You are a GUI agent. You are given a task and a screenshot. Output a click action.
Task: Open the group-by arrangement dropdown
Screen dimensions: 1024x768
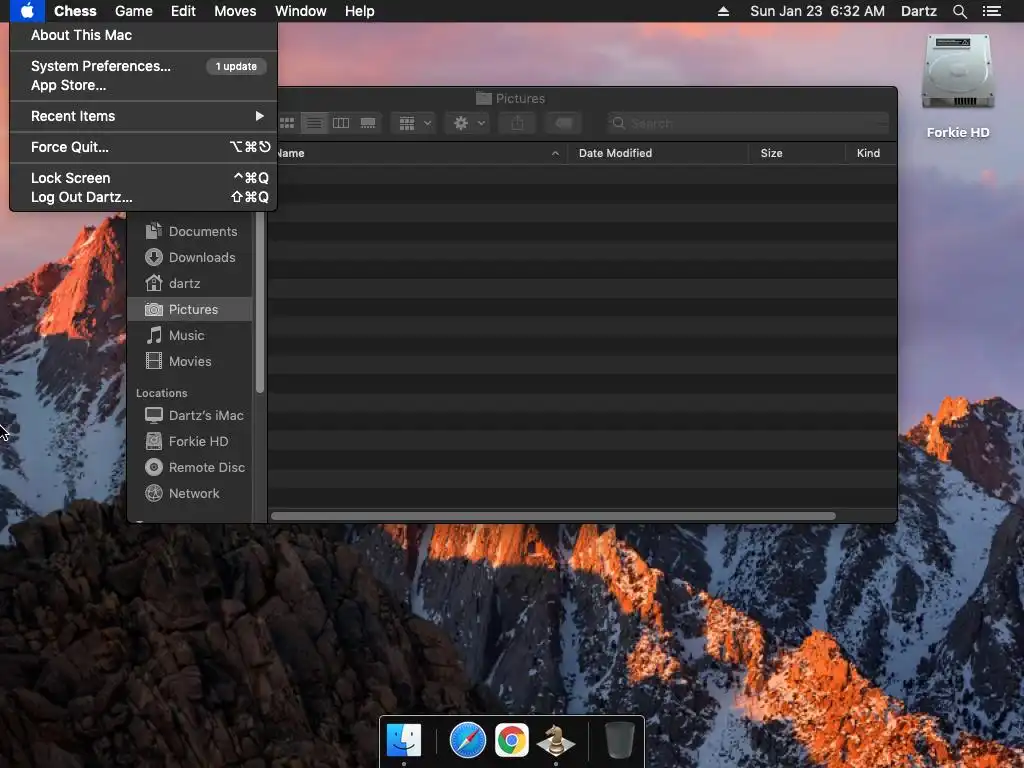414,123
